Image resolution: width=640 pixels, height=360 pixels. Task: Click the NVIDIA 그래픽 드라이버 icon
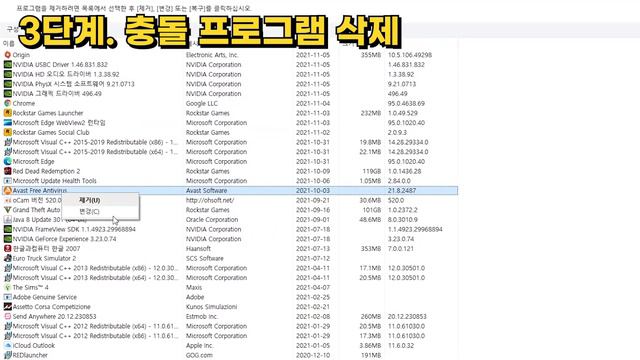point(7,93)
